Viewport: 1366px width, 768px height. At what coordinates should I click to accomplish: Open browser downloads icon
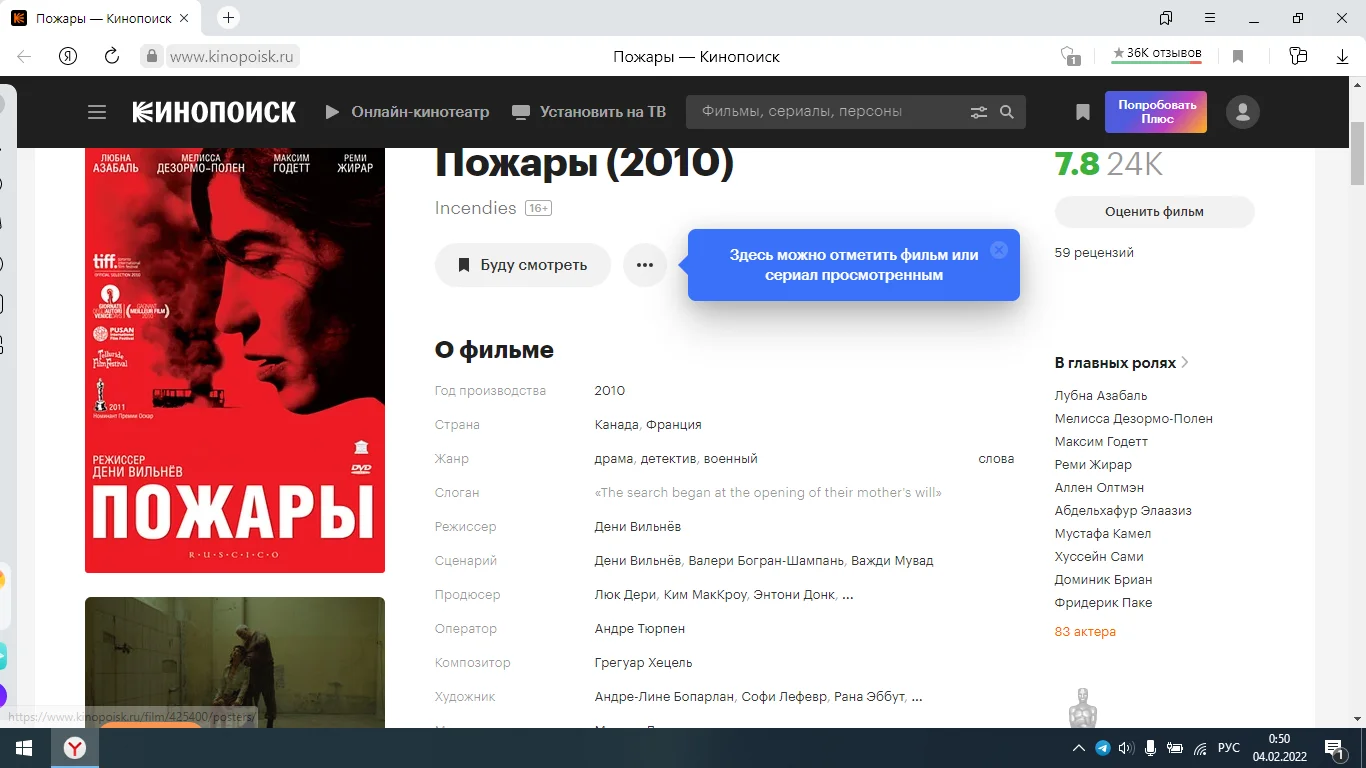(x=1342, y=57)
